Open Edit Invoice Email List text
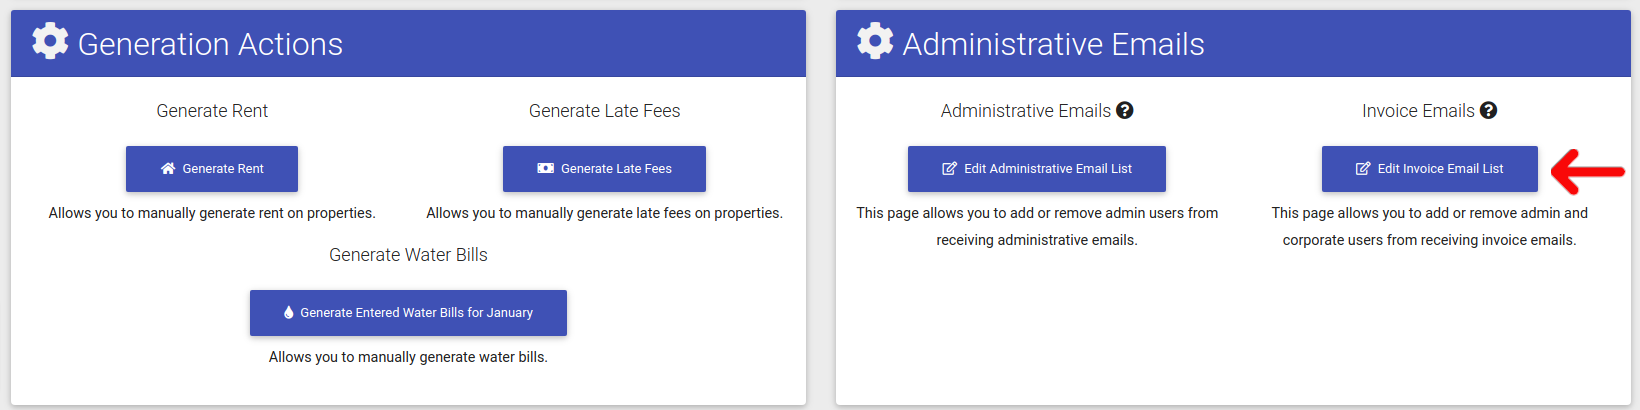The image size is (1640, 410). click(1441, 169)
